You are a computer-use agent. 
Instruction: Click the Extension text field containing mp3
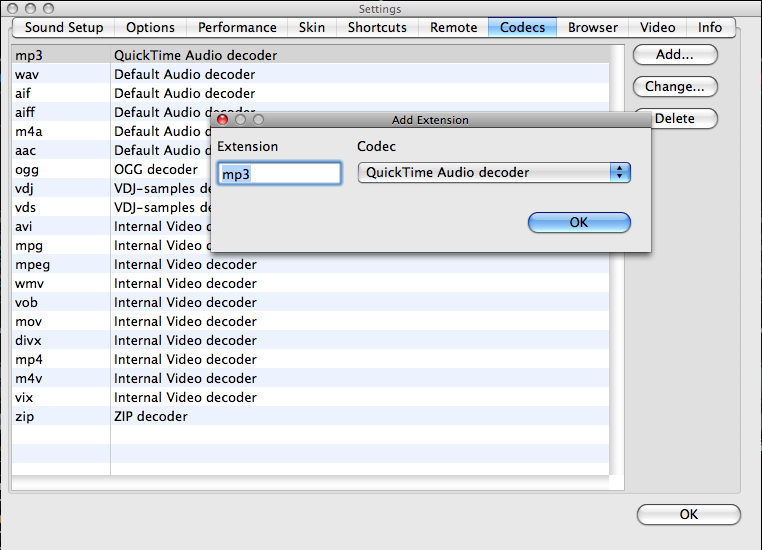pos(279,173)
